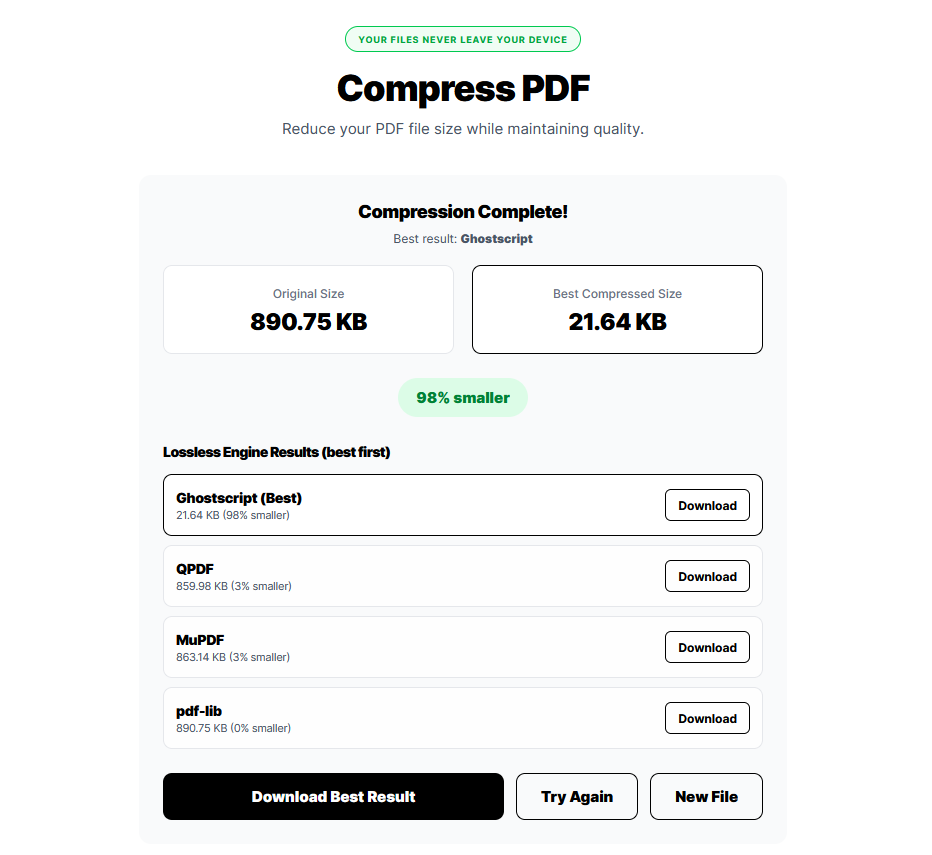Download the MuPDF compressed version
Viewport: 932px width, 855px height.
pos(707,647)
